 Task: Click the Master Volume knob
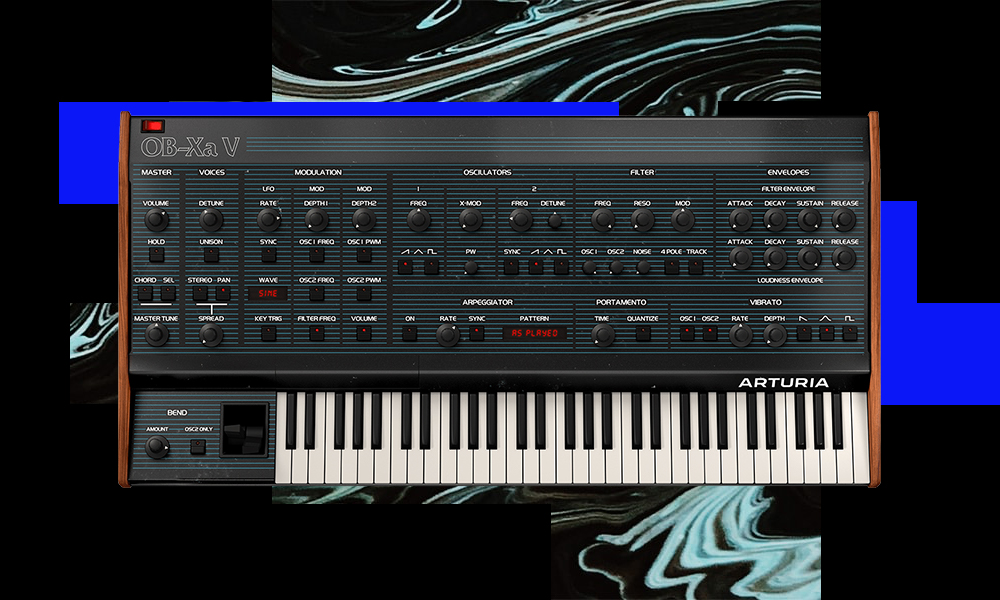156,220
